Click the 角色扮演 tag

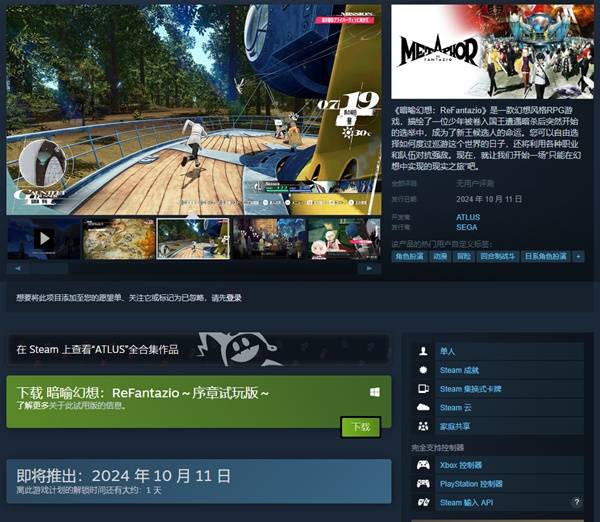click(409, 256)
